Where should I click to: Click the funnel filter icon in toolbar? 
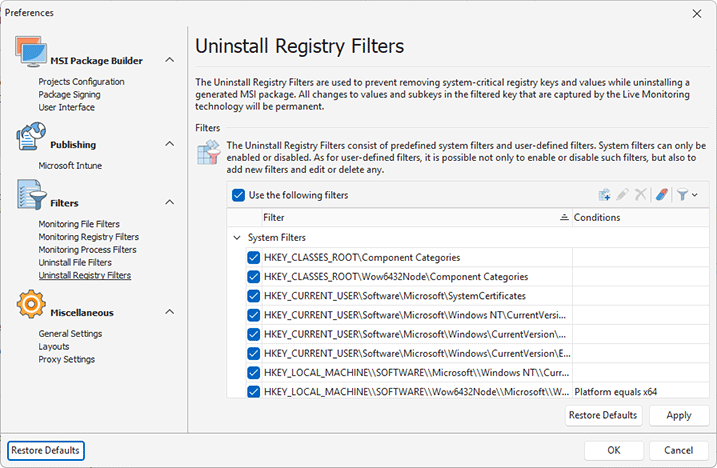(682, 195)
